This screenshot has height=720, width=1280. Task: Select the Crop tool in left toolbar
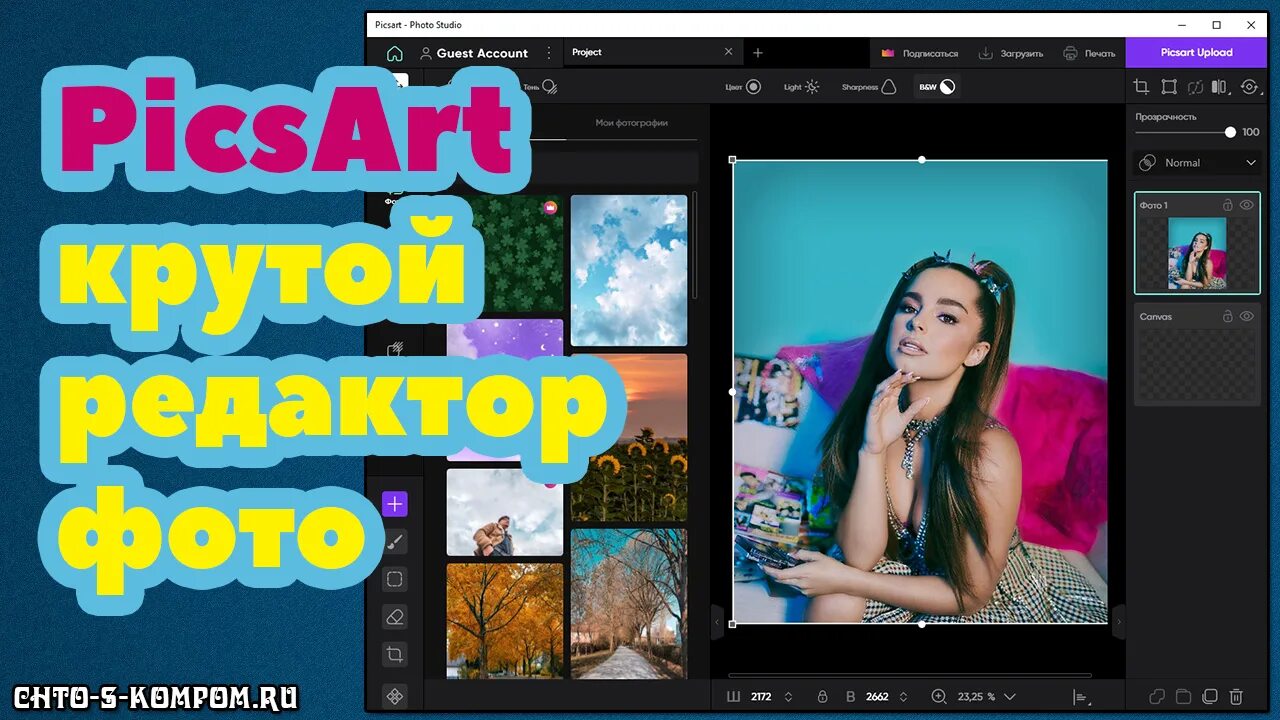coord(394,655)
